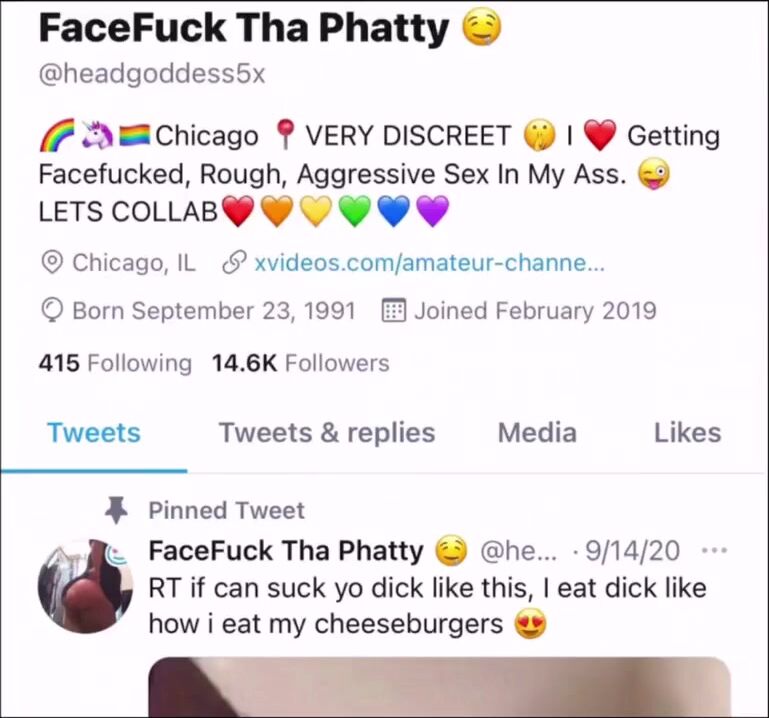Switch to the Likes tab
This screenshot has width=769, height=718.
point(687,433)
